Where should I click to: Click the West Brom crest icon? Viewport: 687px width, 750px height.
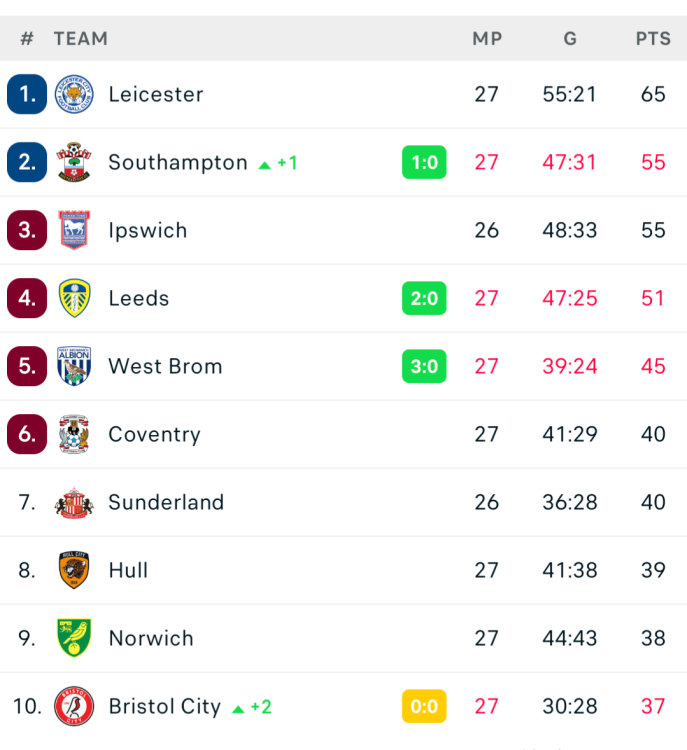pos(74,366)
